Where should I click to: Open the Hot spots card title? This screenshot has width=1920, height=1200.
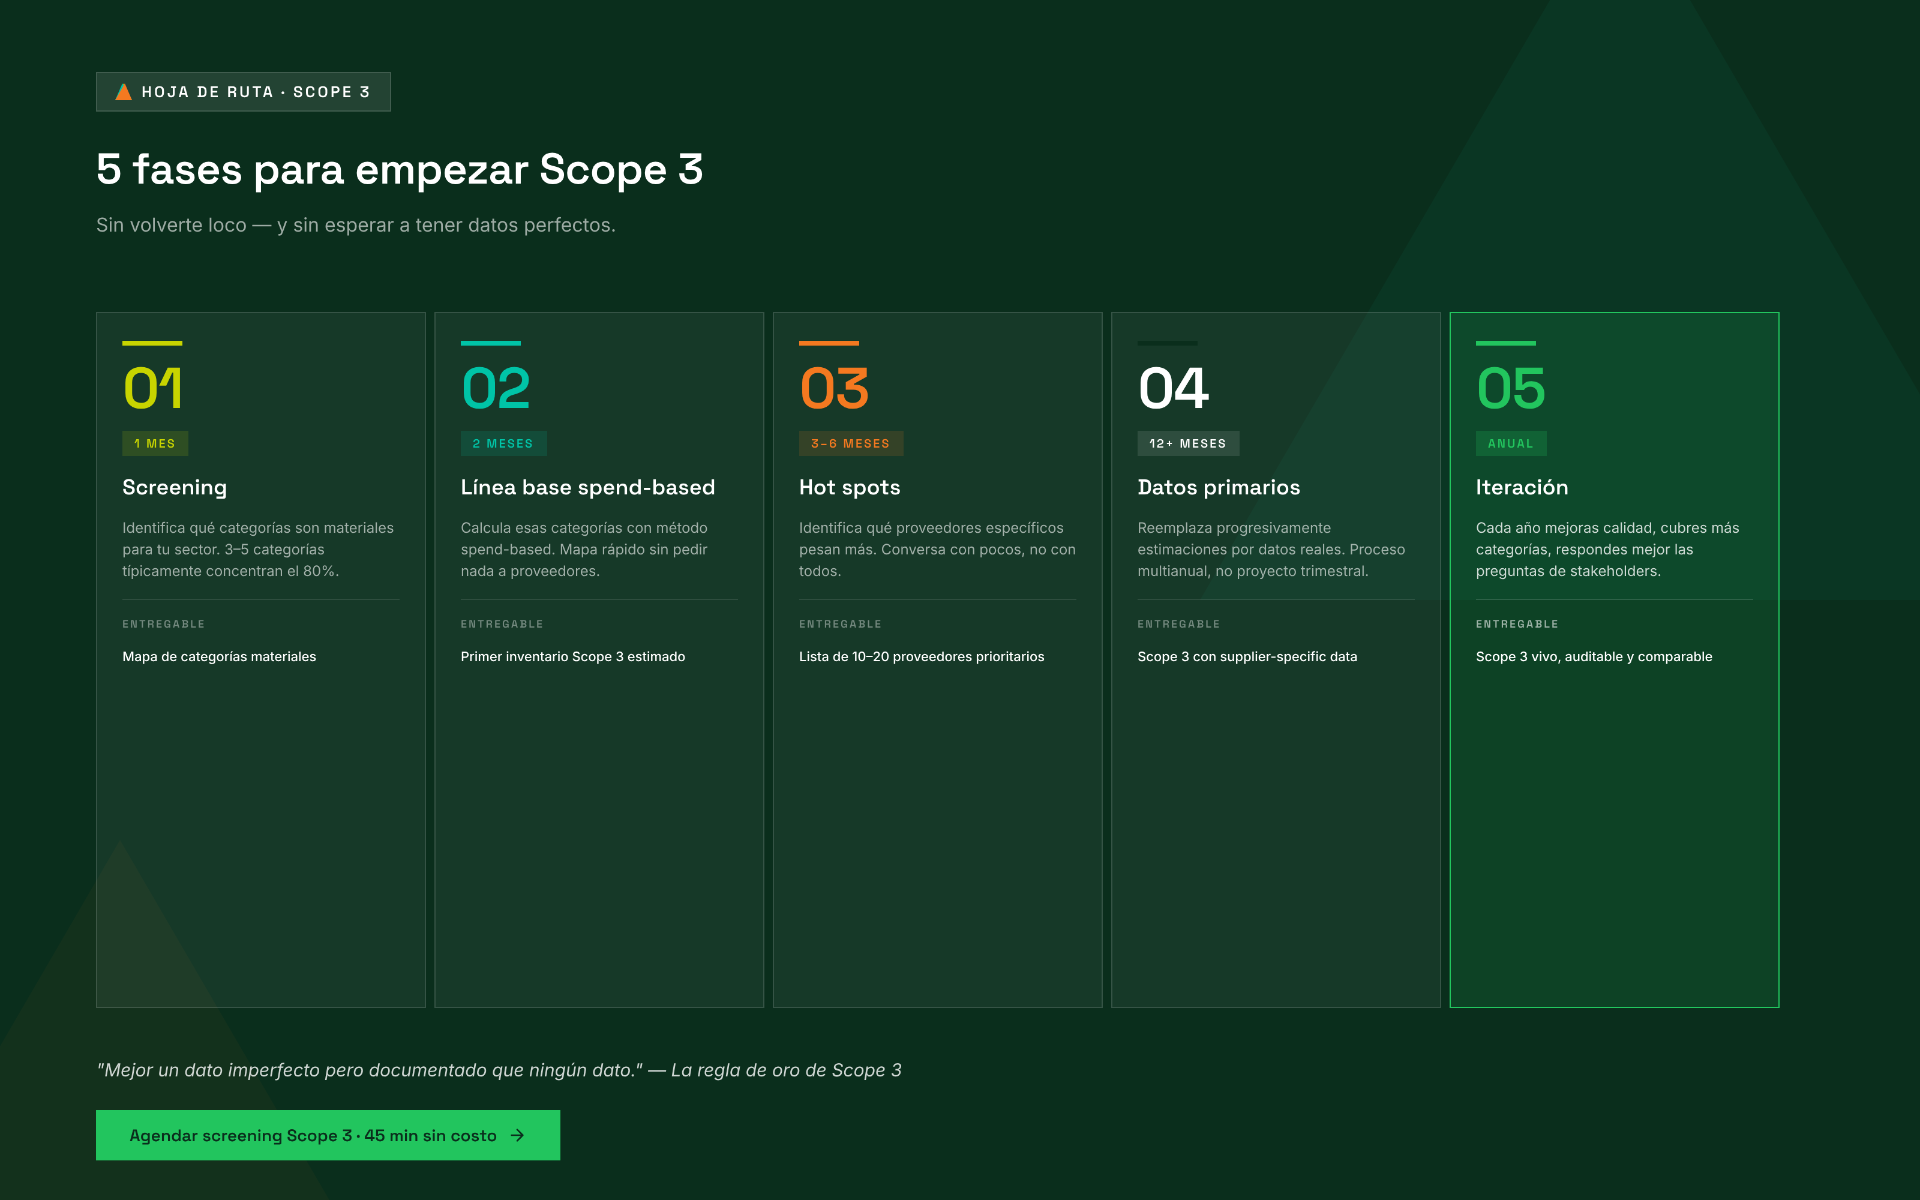[849, 487]
